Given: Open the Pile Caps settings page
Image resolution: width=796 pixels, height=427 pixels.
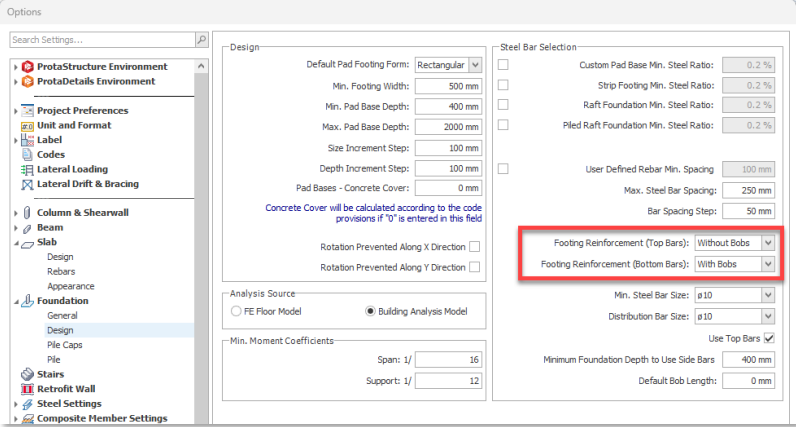Looking at the screenshot, I should click(65, 344).
